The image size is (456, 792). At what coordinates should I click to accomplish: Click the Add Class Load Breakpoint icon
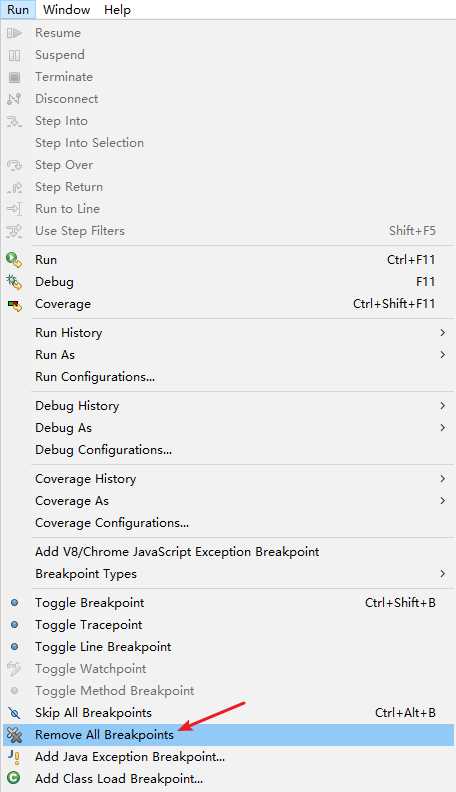coord(14,778)
